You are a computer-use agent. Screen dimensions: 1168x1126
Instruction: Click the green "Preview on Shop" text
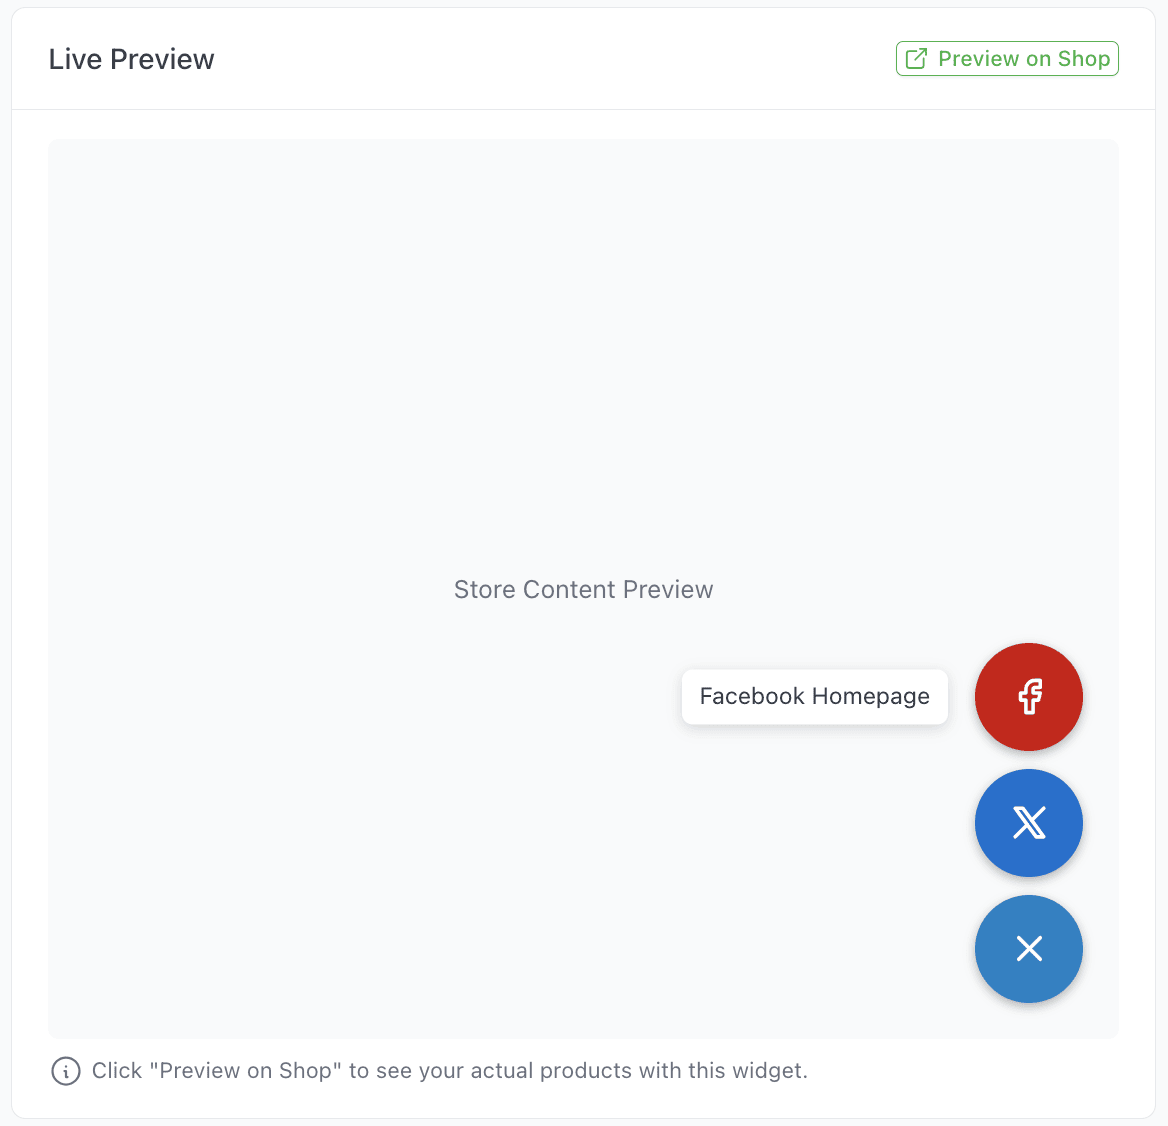click(x=1024, y=59)
